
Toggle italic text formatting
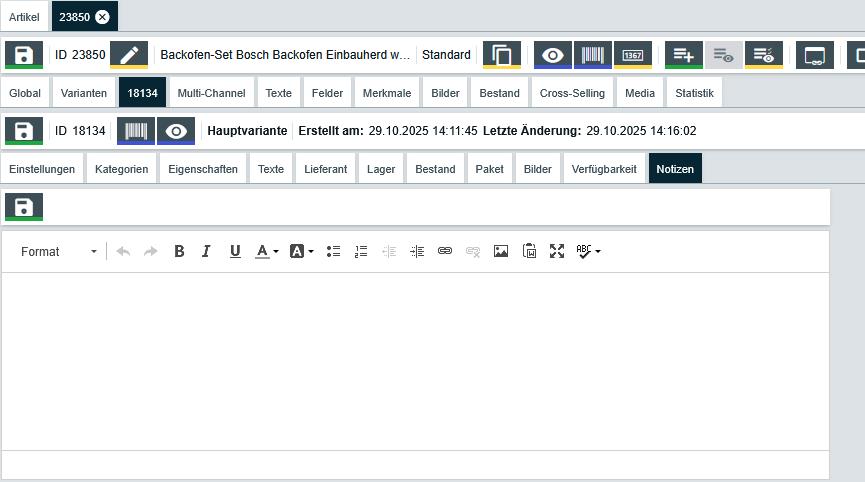[206, 251]
